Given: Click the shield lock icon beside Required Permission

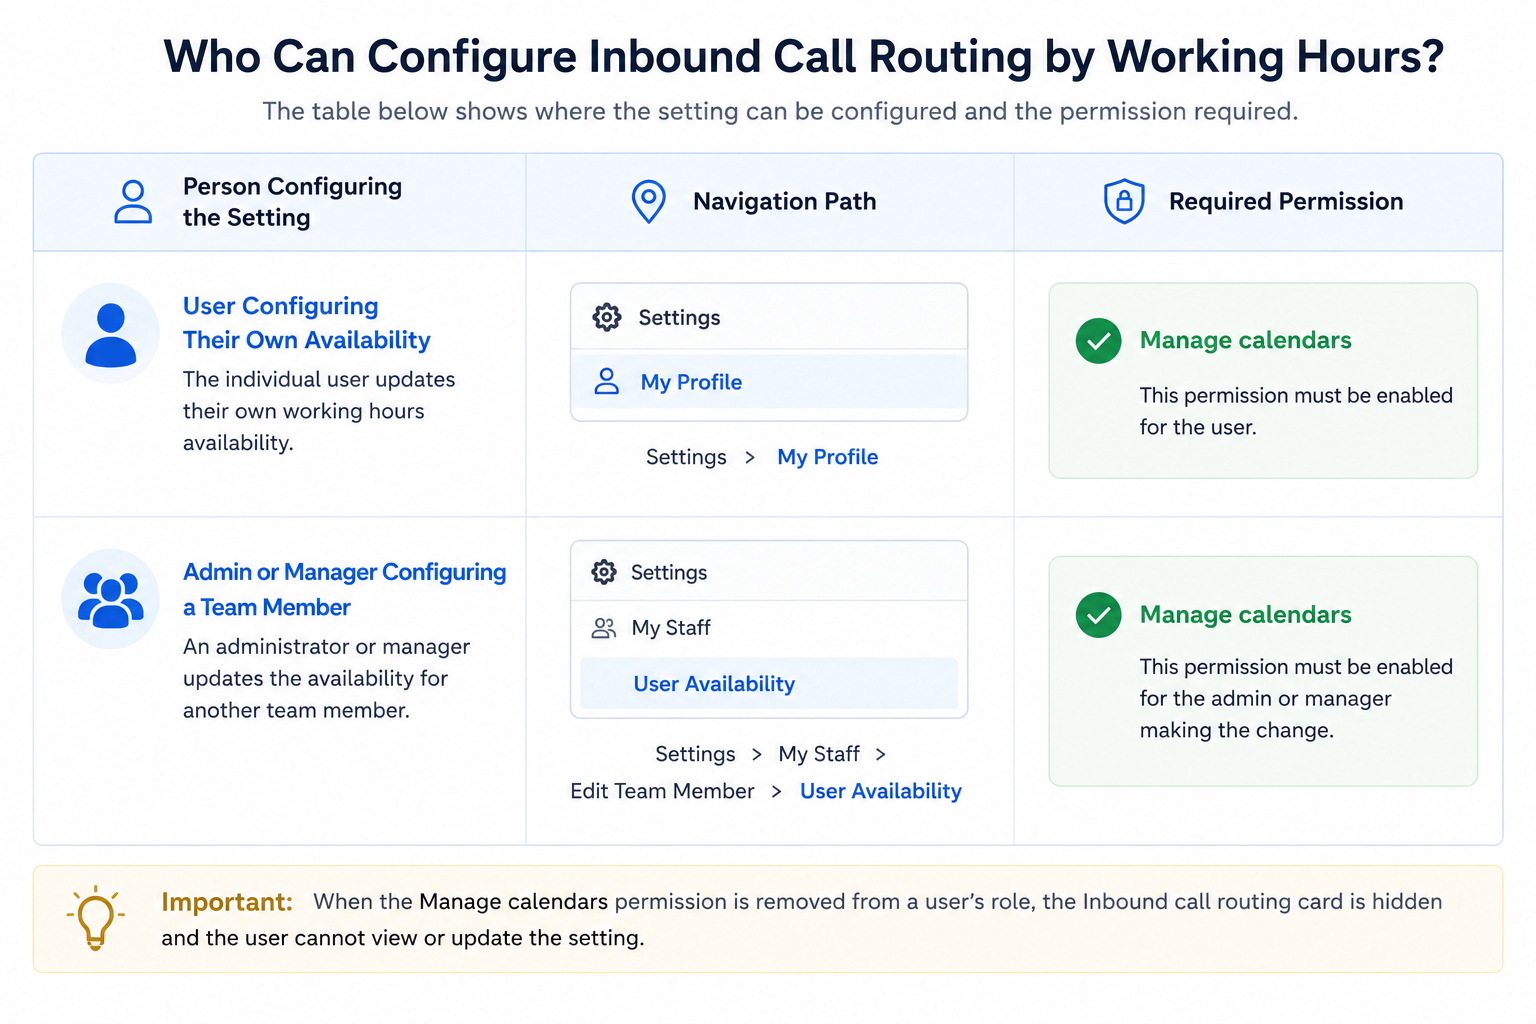Looking at the screenshot, I should click(x=1124, y=202).
